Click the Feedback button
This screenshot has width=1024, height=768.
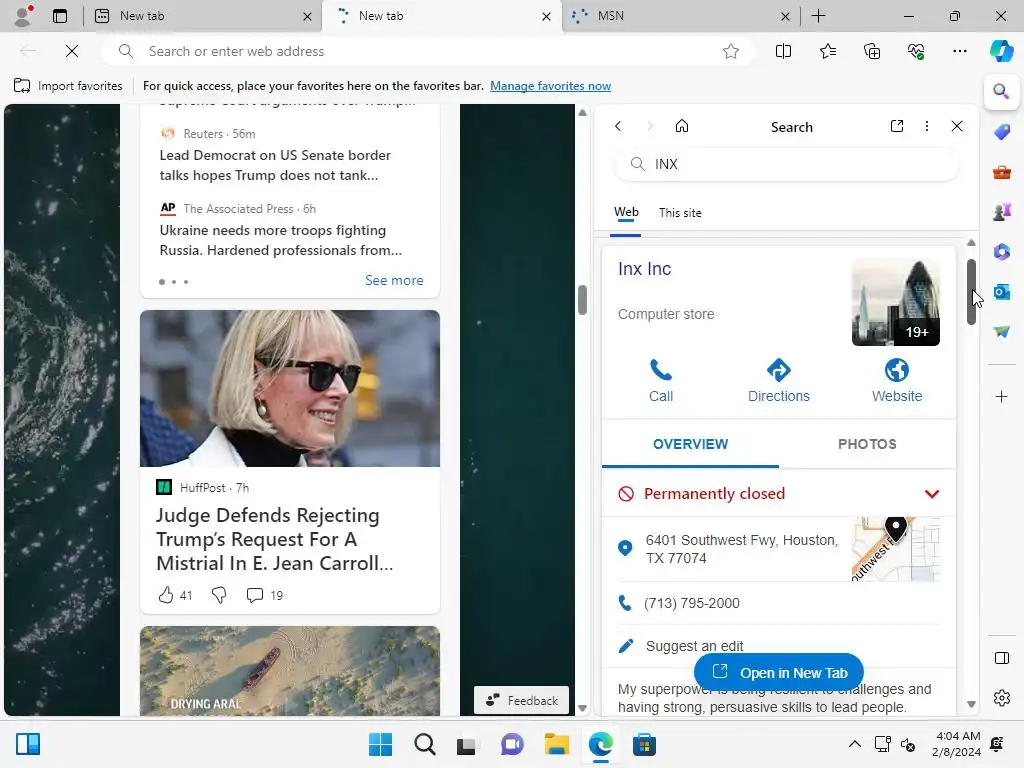click(521, 700)
